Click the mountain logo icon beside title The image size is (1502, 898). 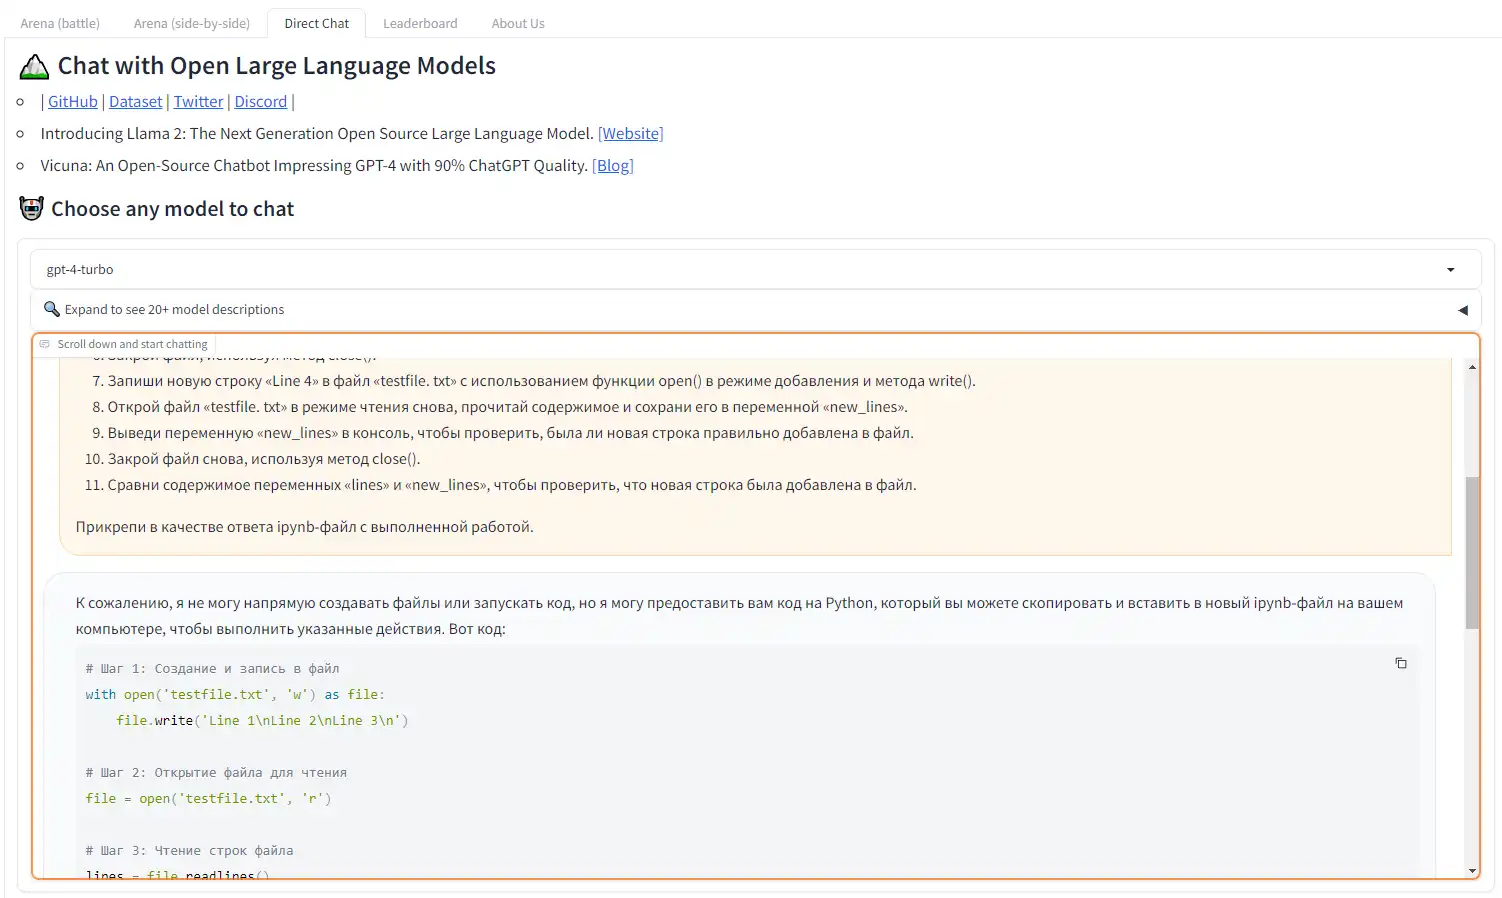34,67
